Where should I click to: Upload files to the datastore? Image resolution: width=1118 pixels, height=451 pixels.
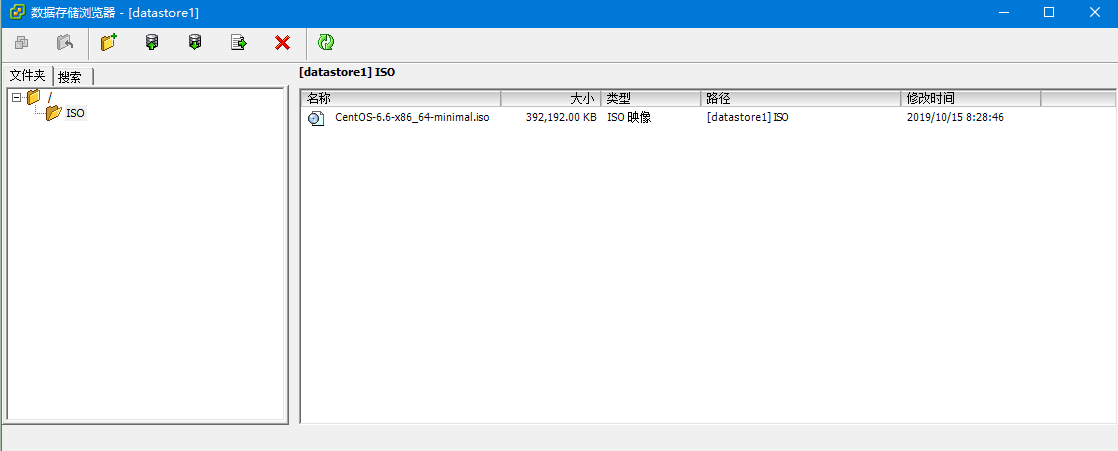pyautogui.click(x=152, y=43)
